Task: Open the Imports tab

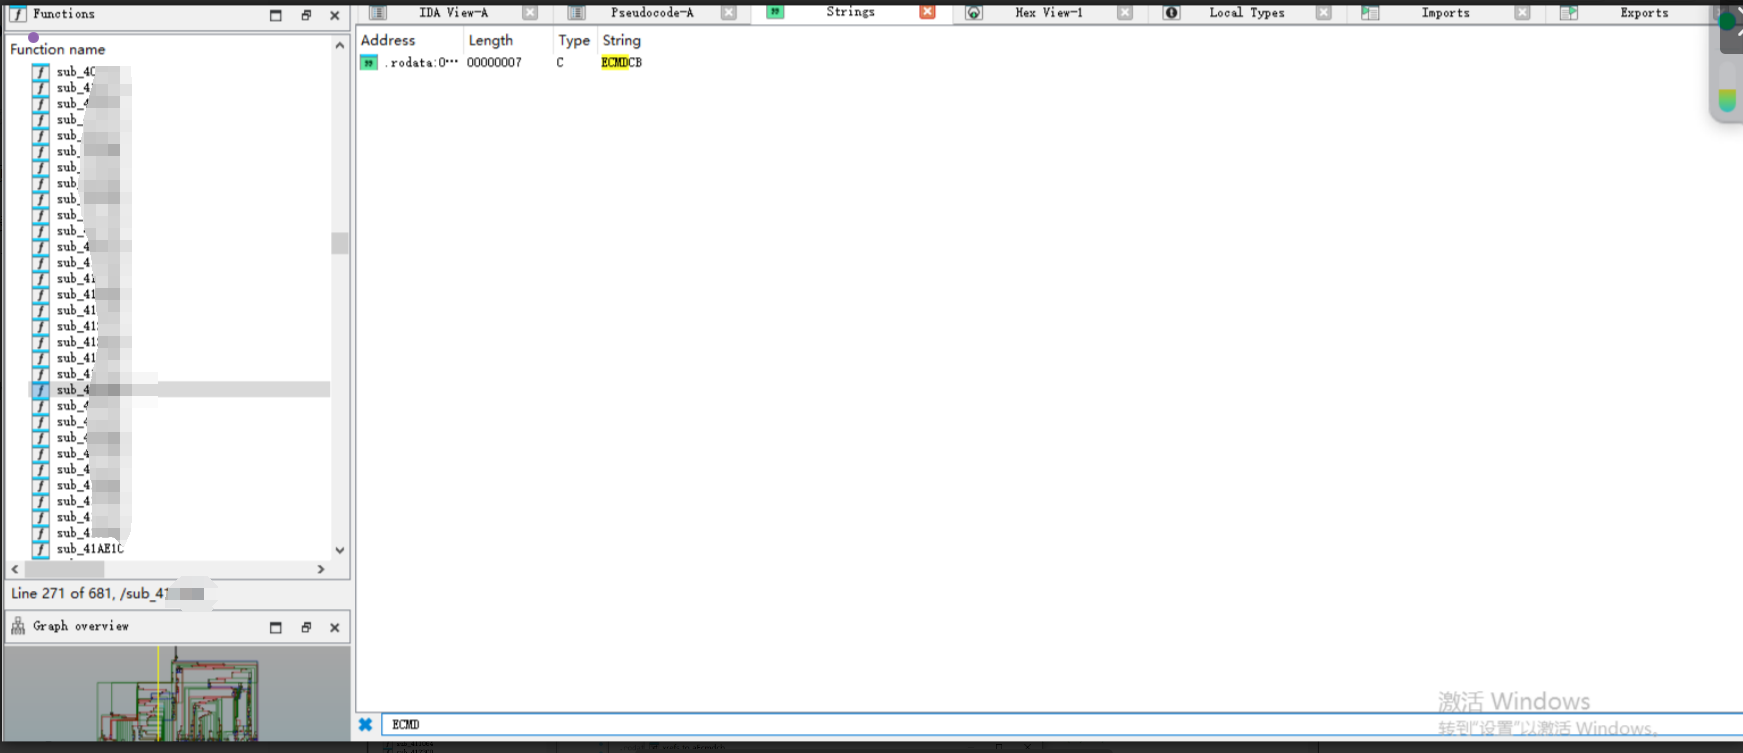Action: [x=1445, y=13]
